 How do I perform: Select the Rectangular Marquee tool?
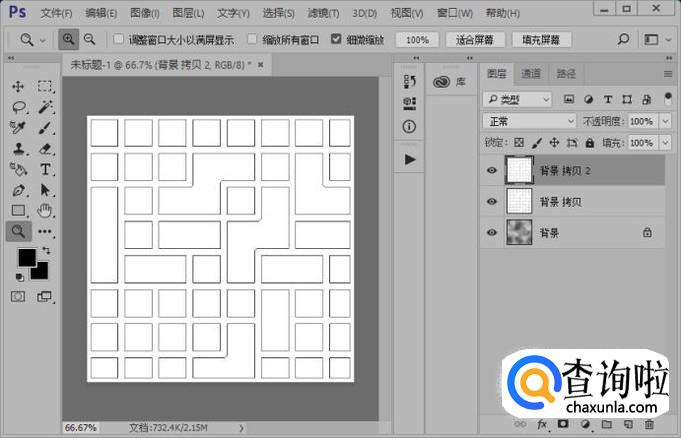(x=45, y=87)
